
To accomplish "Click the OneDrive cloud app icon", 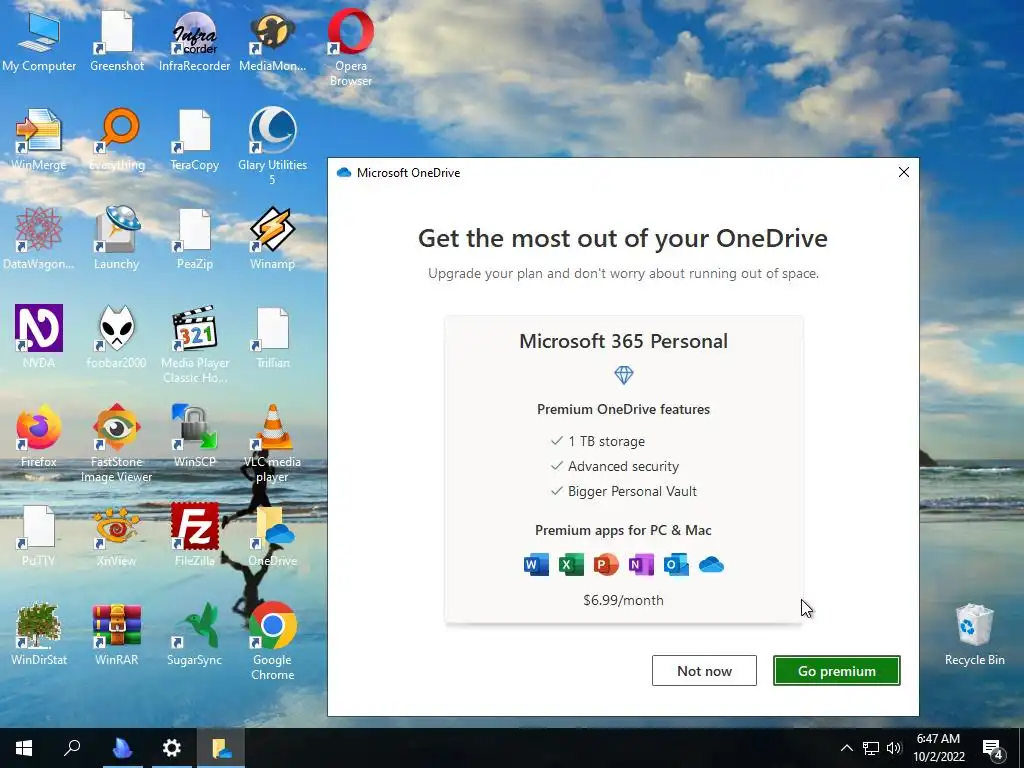I will point(711,565).
